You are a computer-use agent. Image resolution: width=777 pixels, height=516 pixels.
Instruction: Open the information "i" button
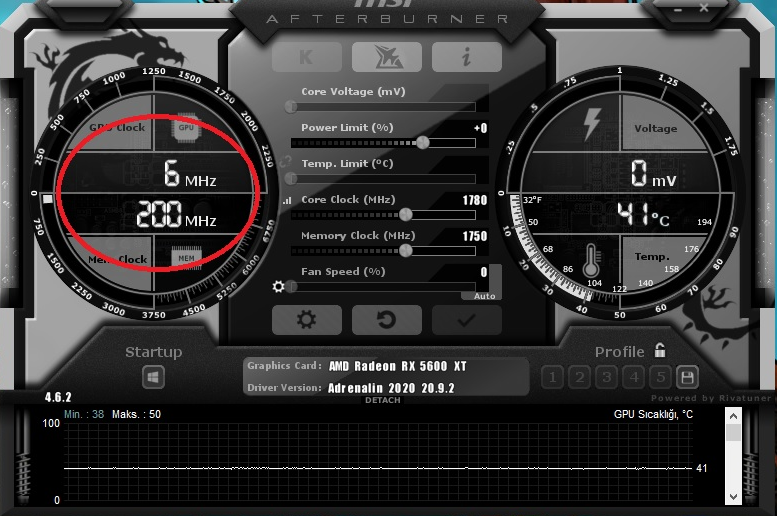(466, 57)
